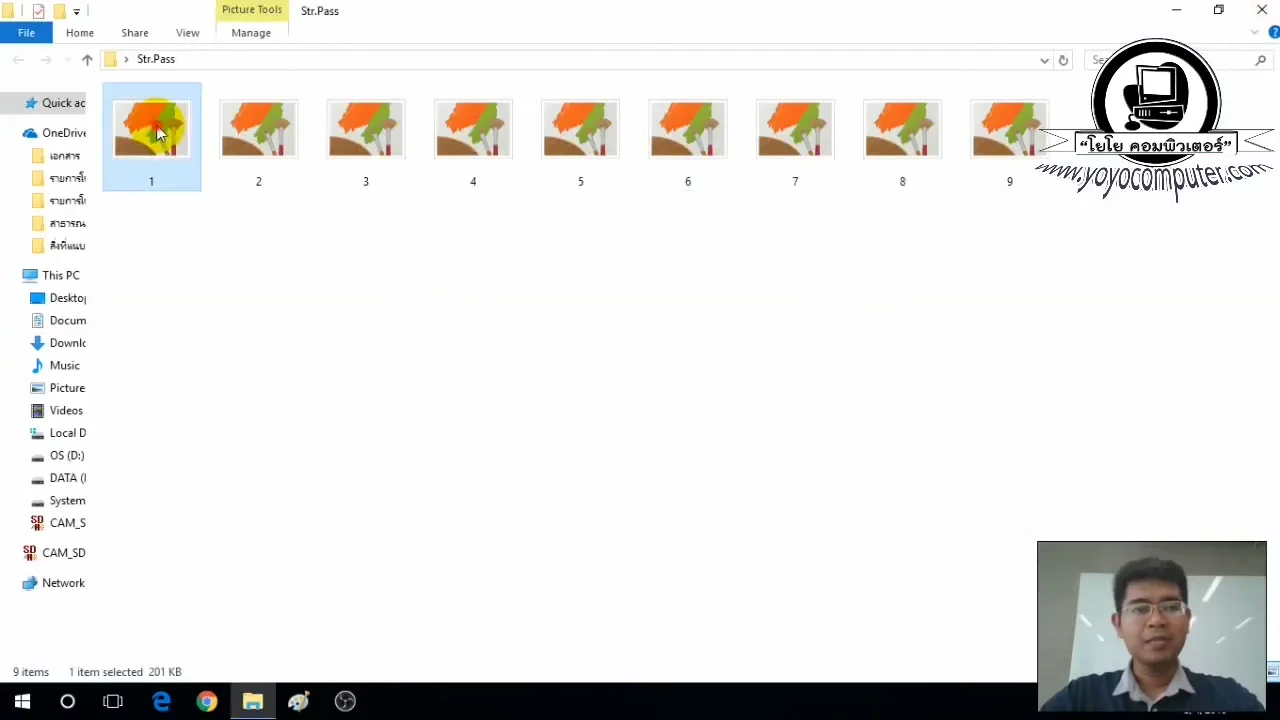Screen dimensions: 1280x720
Task: Refresh the folder using the refresh button
Action: pos(1063,60)
